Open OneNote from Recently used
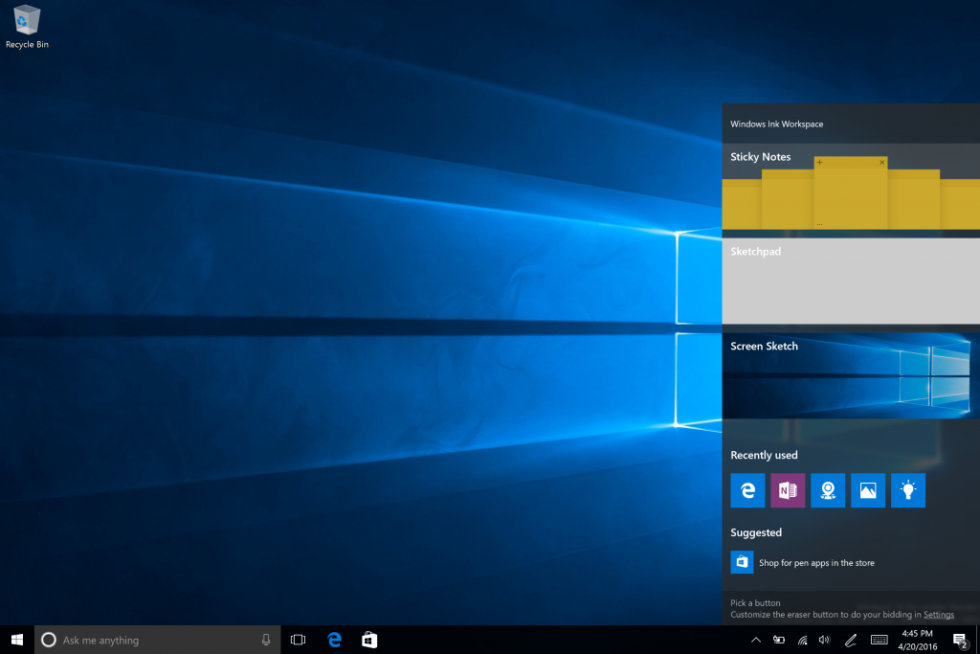The image size is (980, 654). (787, 490)
